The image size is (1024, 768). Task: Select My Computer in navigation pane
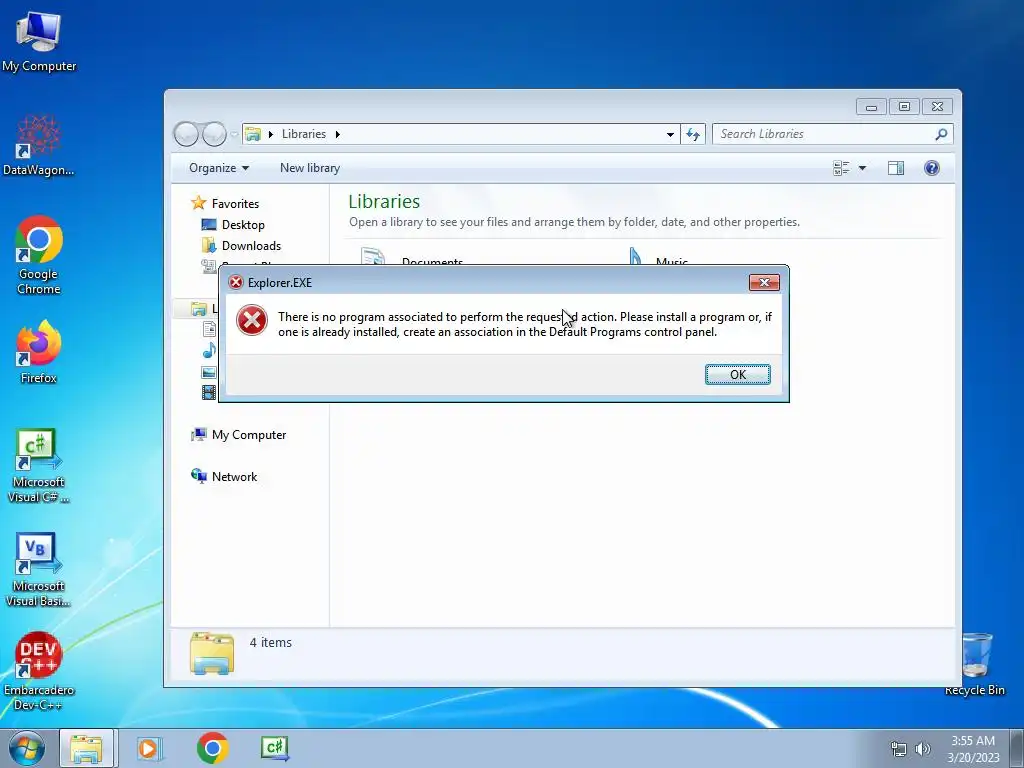(x=239, y=435)
